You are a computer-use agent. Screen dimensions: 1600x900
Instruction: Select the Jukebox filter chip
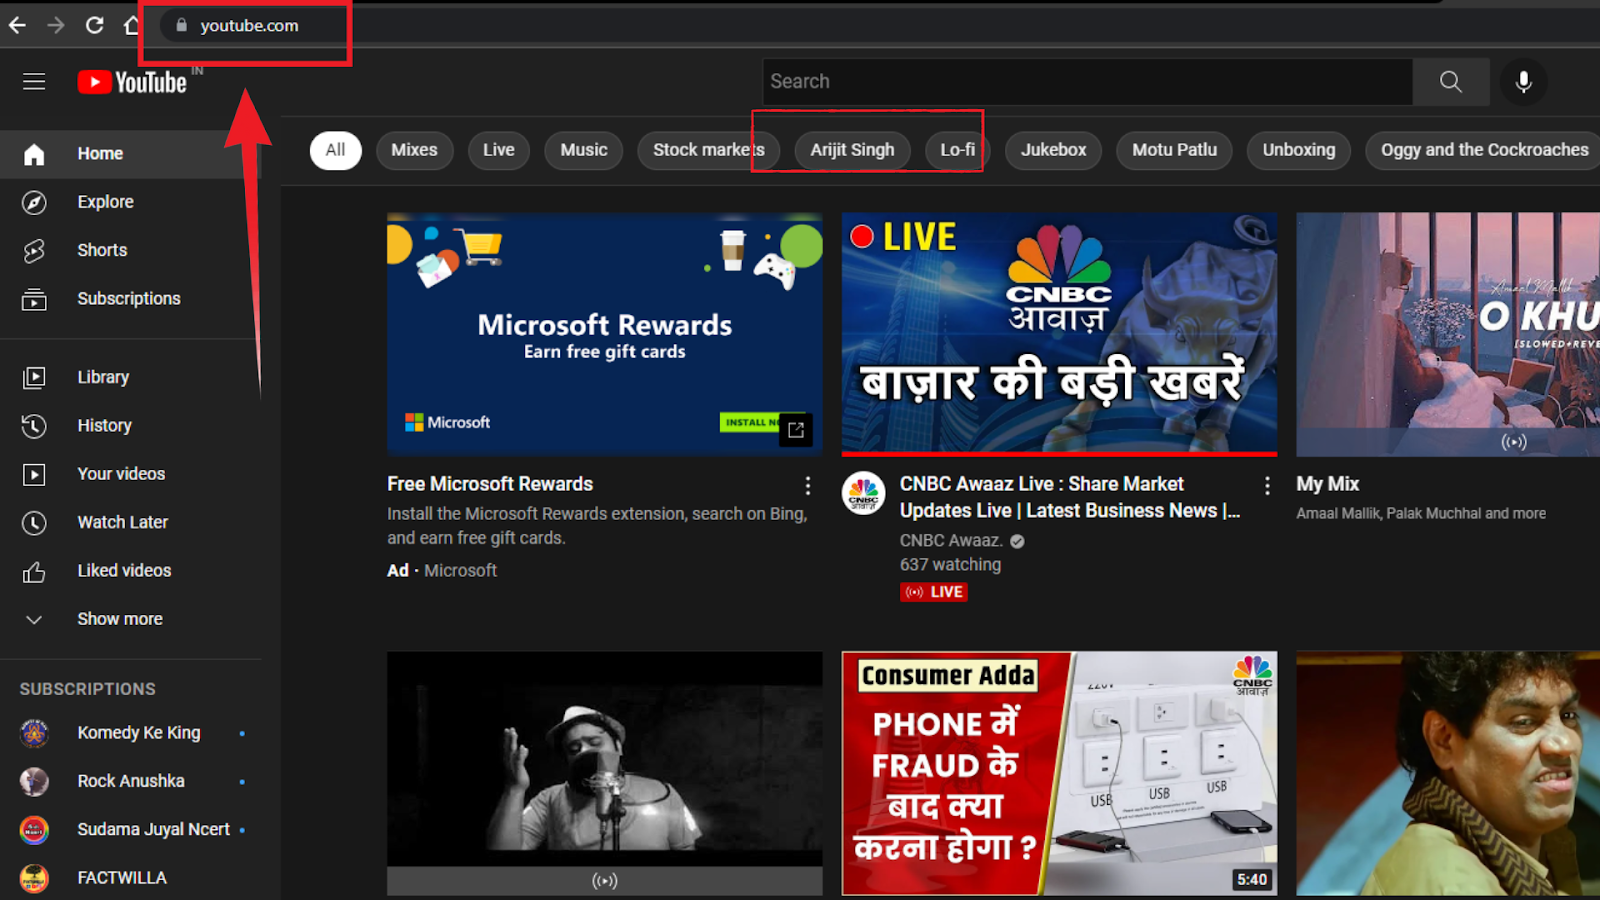tap(1053, 150)
